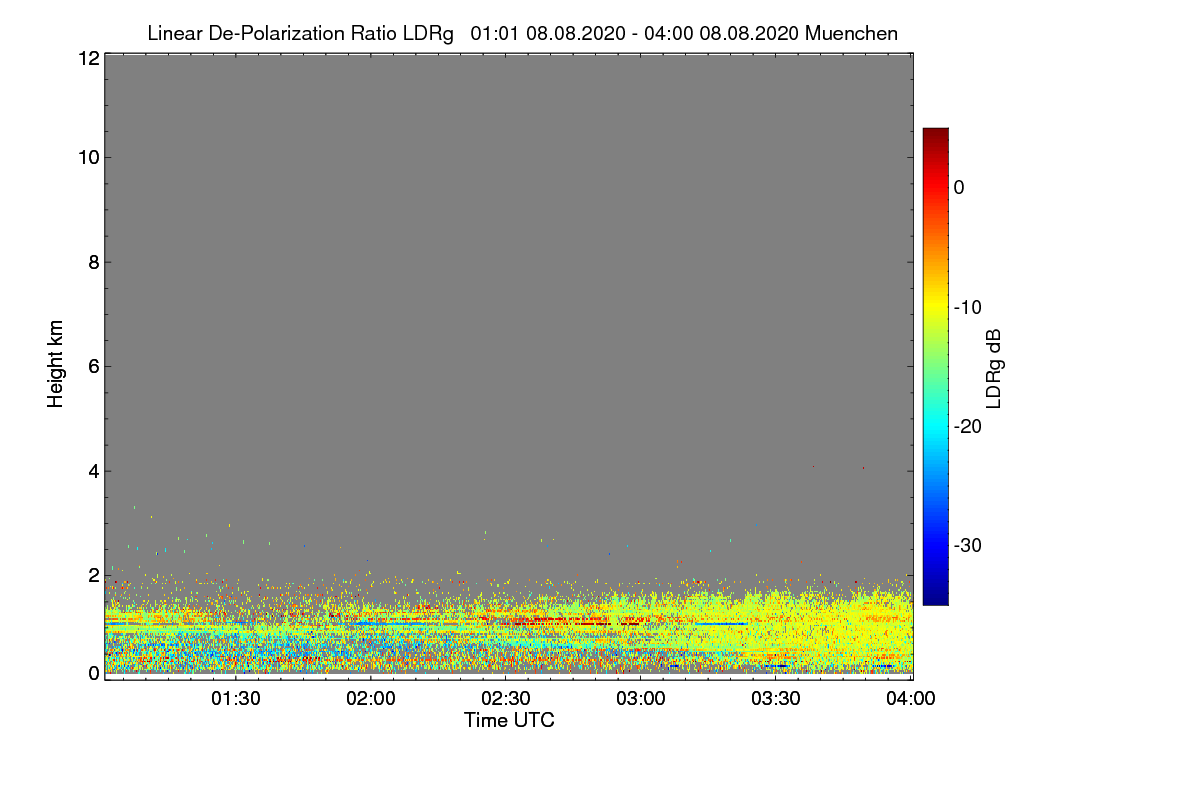The image size is (1200, 800).
Task: Click the Muenchen location label in title
Action: click(x=851, y=33)
